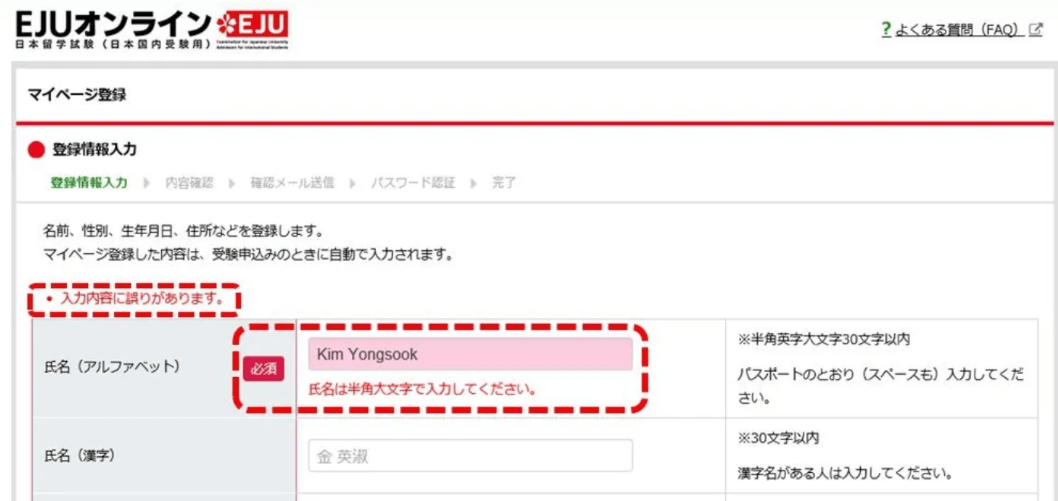This screenshot has height=501, width=1058.
Task: Select the 登録情報入力 step in progress bar
Action: pyautogui.click(x=89, y=183)
